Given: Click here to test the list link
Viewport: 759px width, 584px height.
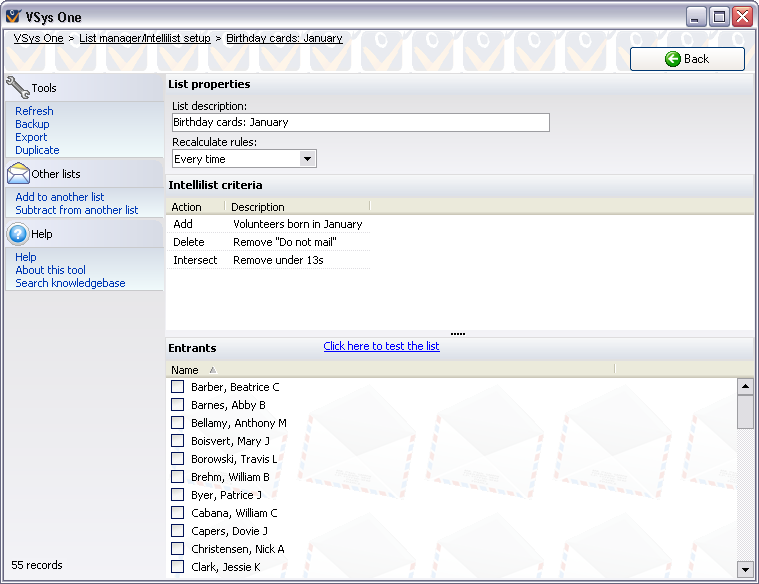Looking at the screenshot, I should (381, 346).
